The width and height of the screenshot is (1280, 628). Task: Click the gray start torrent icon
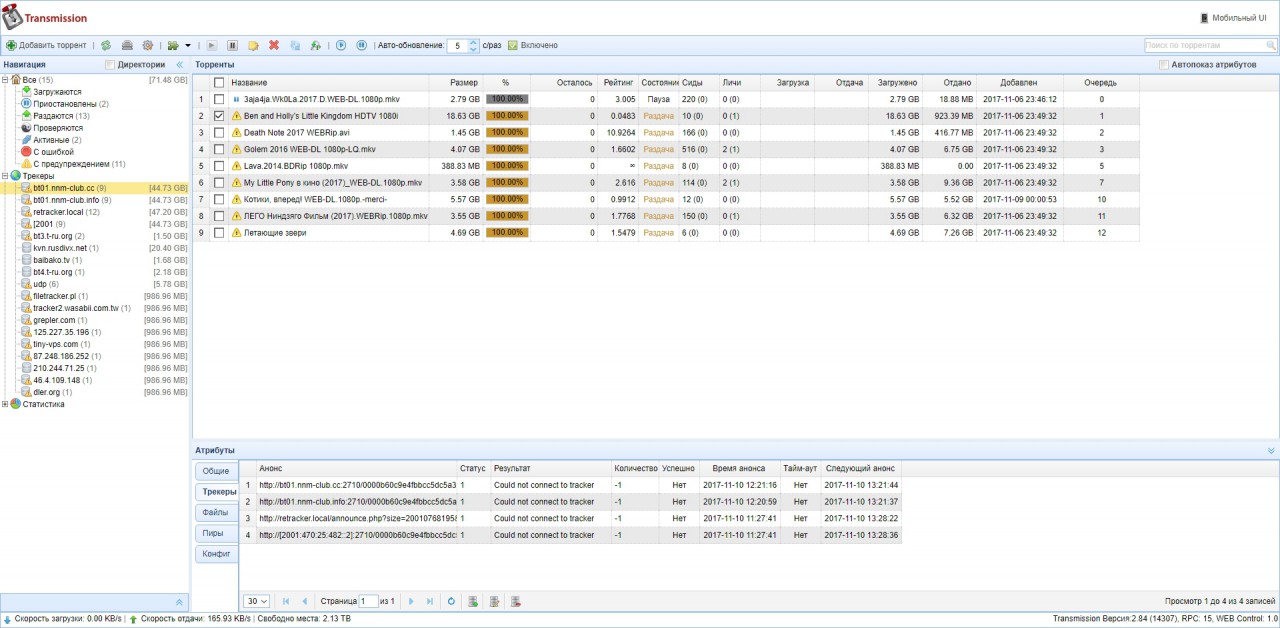pos(212,45)
